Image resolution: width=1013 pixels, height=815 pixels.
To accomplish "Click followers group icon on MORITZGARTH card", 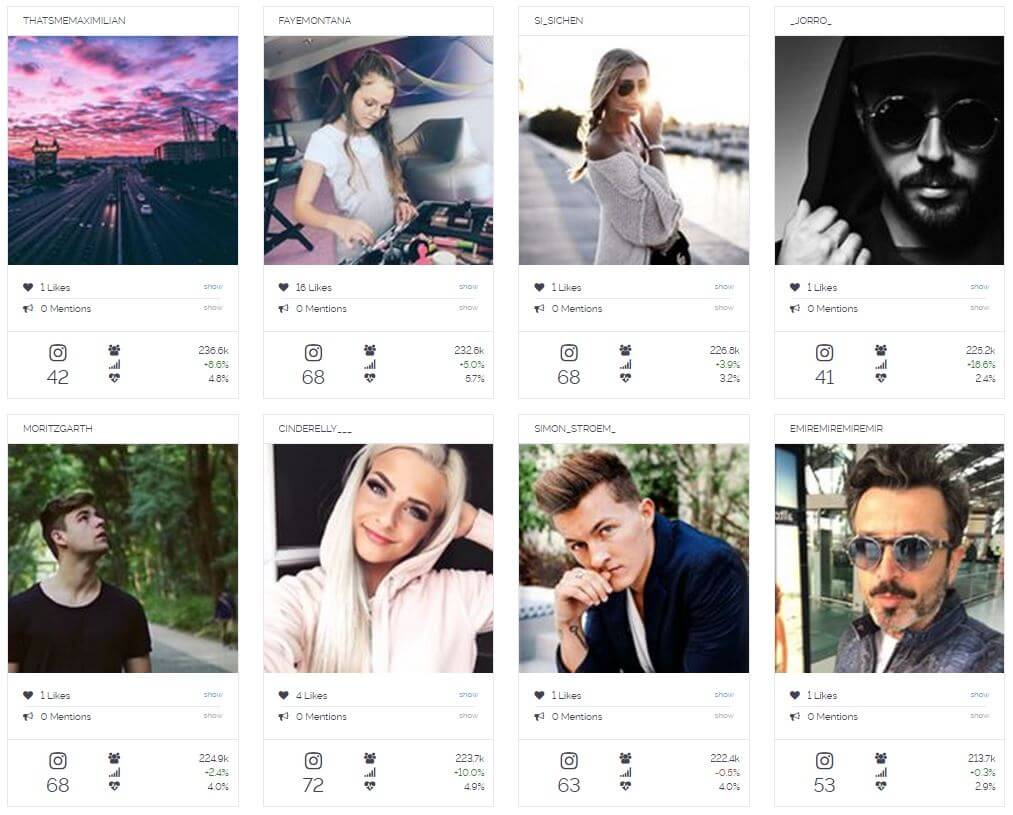I will 114,758.
